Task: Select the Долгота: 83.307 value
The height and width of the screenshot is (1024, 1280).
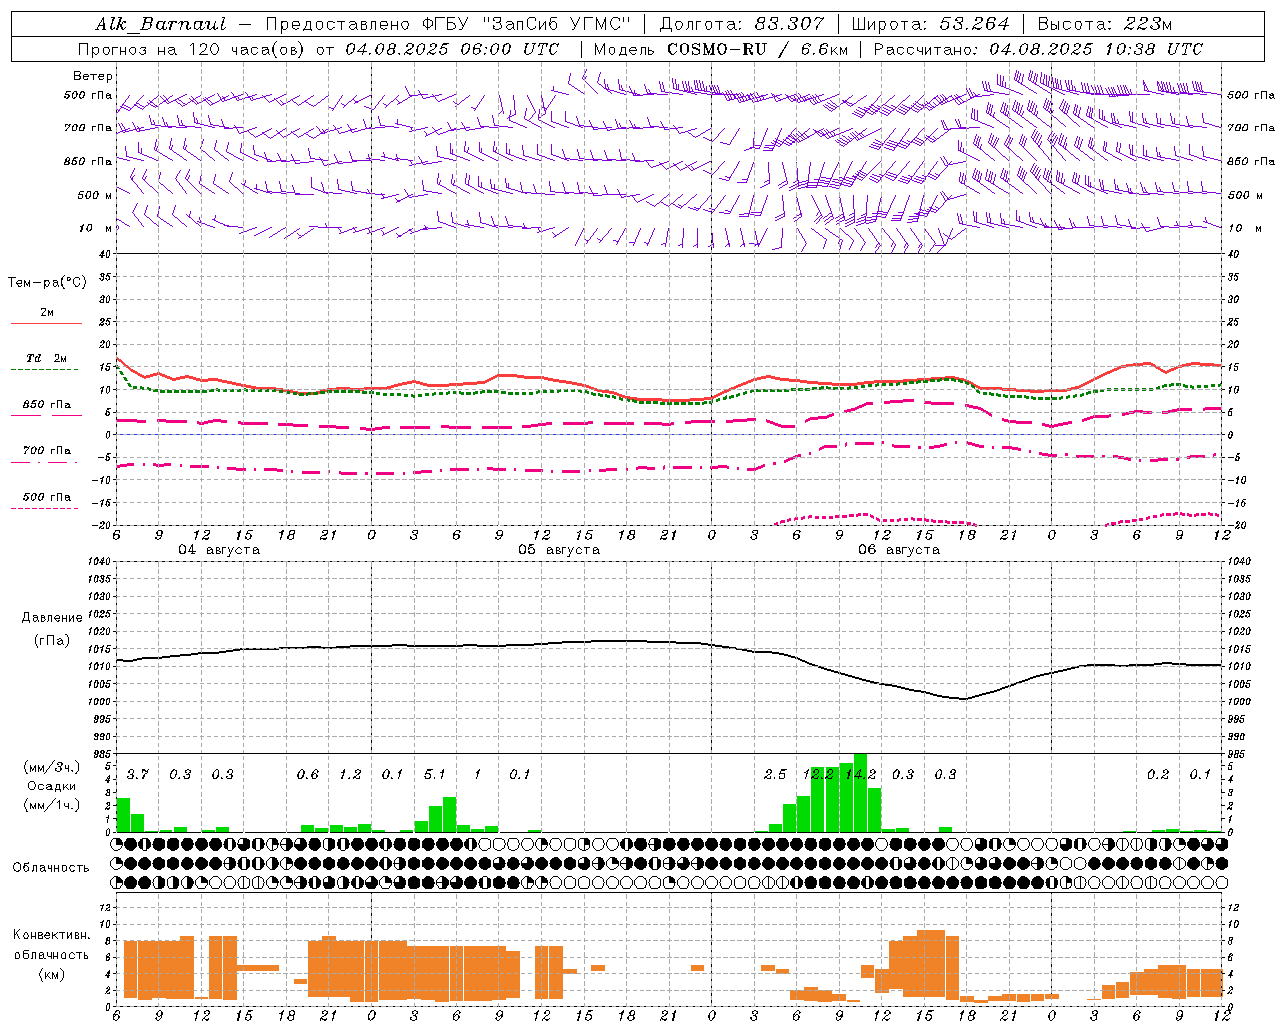Action: pos(742,24)
